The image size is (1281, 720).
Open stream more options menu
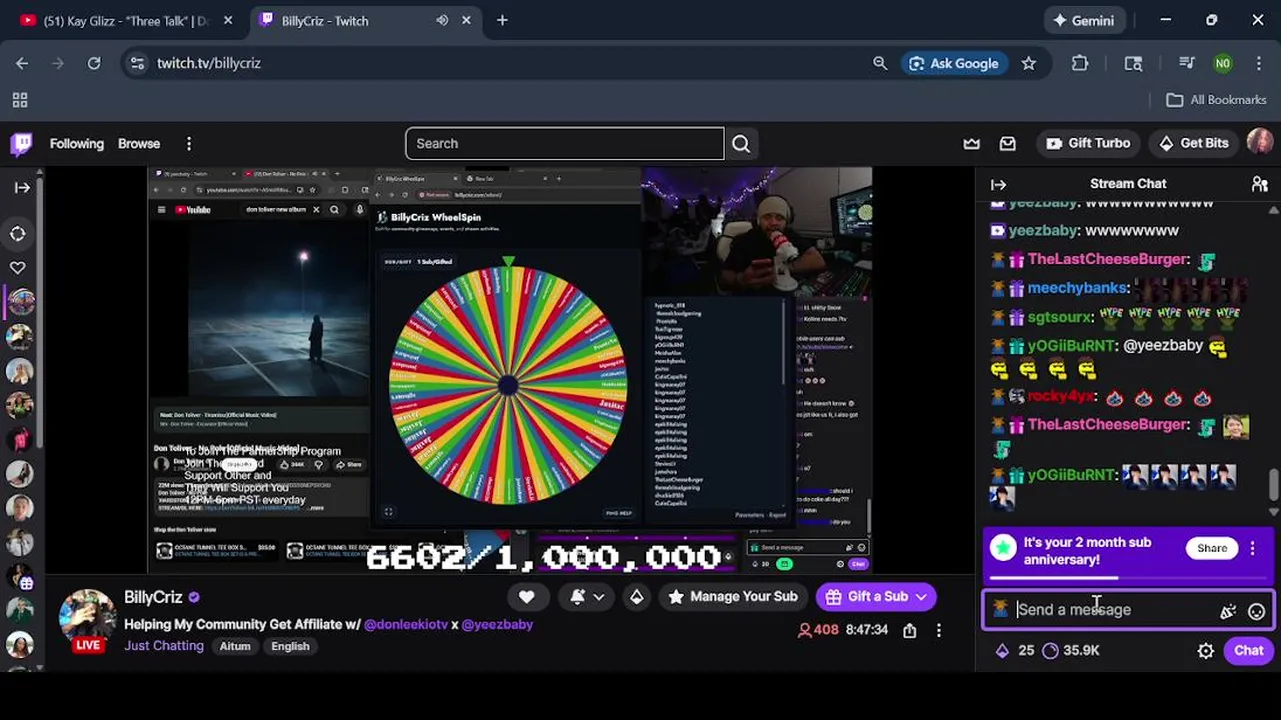coord(938,630)
